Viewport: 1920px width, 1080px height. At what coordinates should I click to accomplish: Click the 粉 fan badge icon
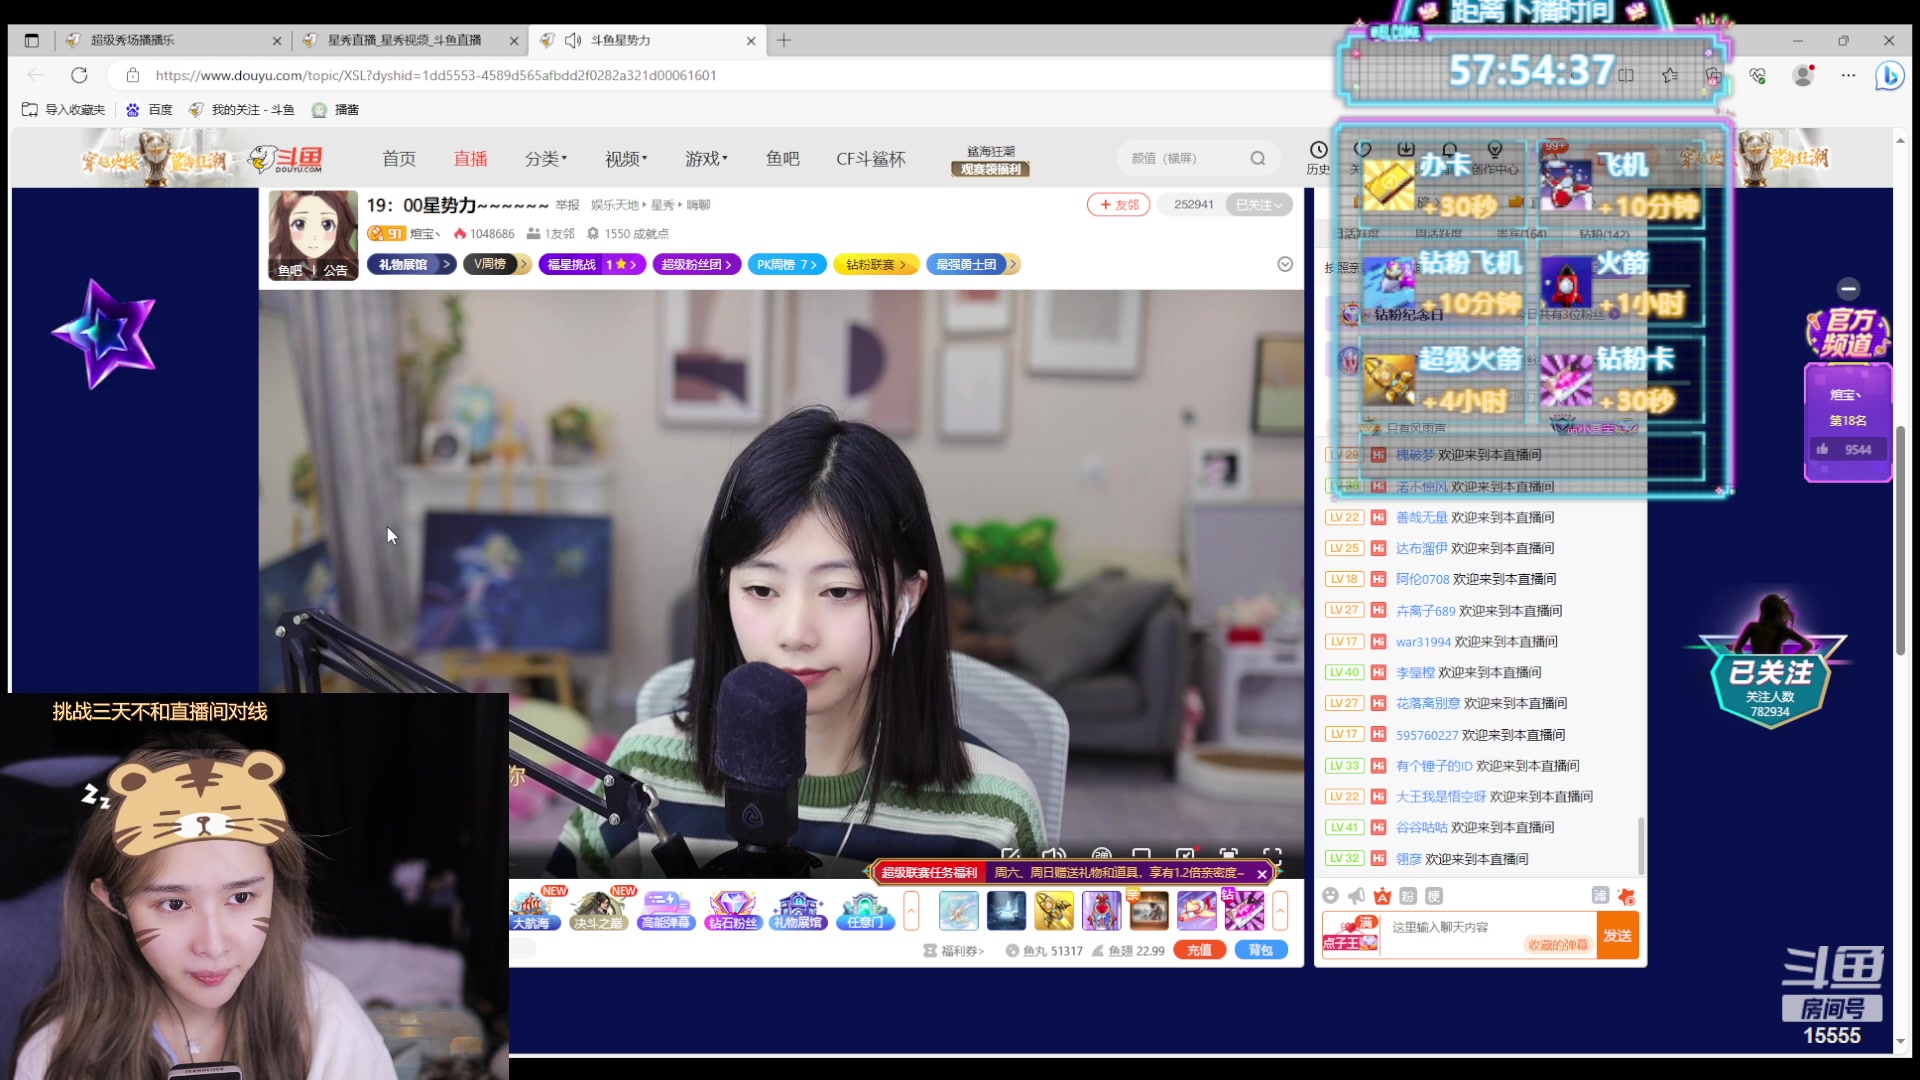pyautogui.click(x=1408, y=896)
